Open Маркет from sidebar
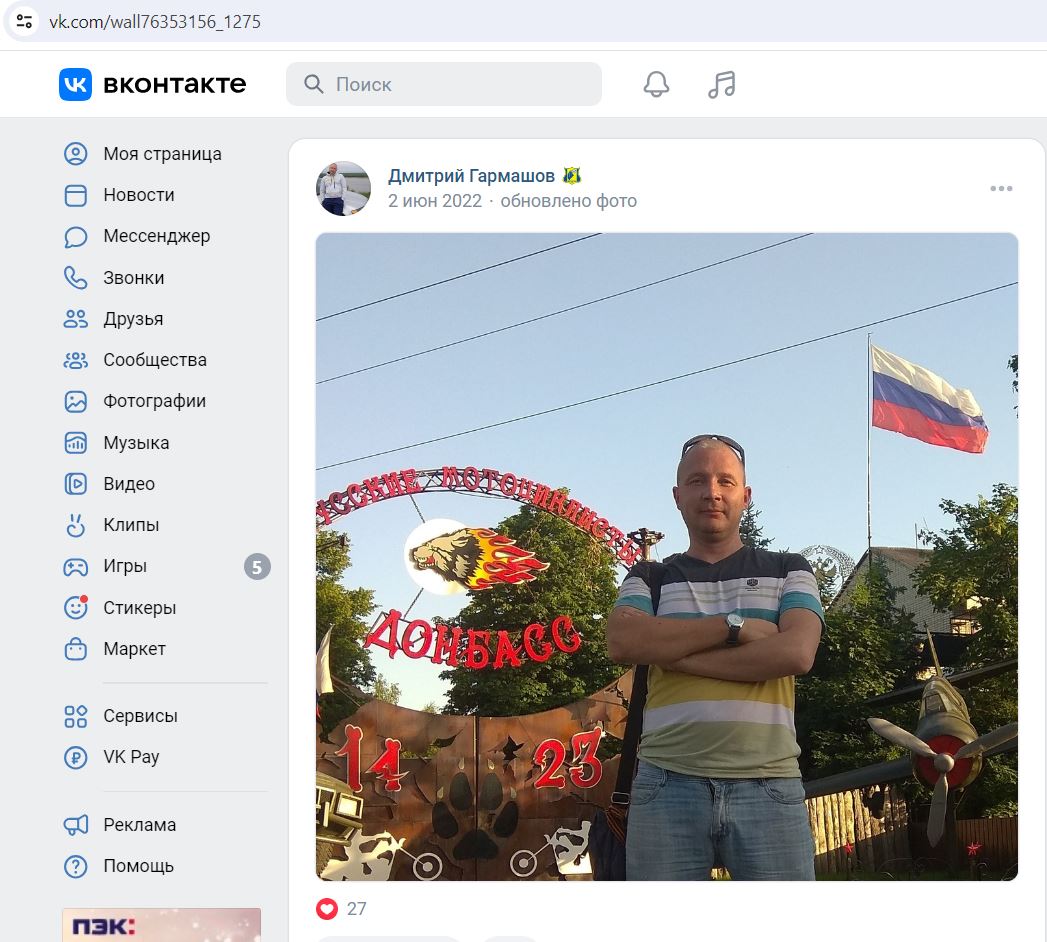Viewport: 1047px width, 942px height. tap(134, 649)
